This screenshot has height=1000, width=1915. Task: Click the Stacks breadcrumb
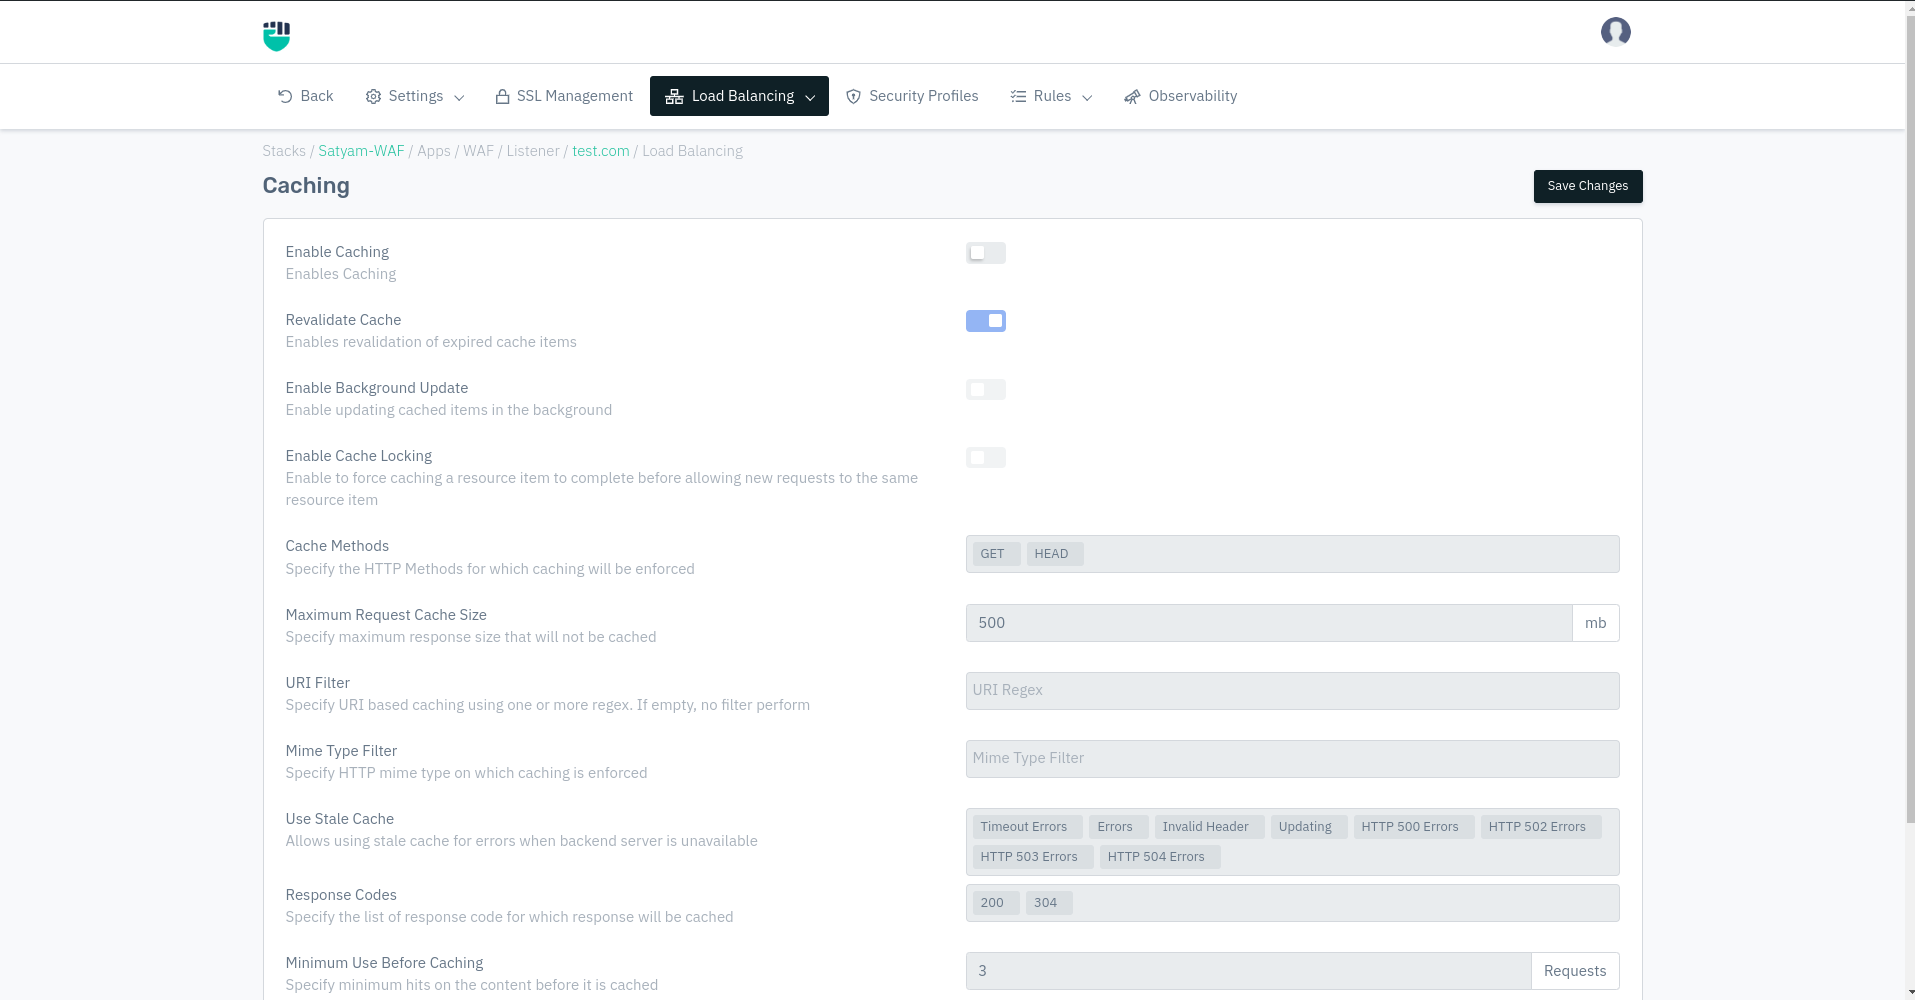(284, 151)
